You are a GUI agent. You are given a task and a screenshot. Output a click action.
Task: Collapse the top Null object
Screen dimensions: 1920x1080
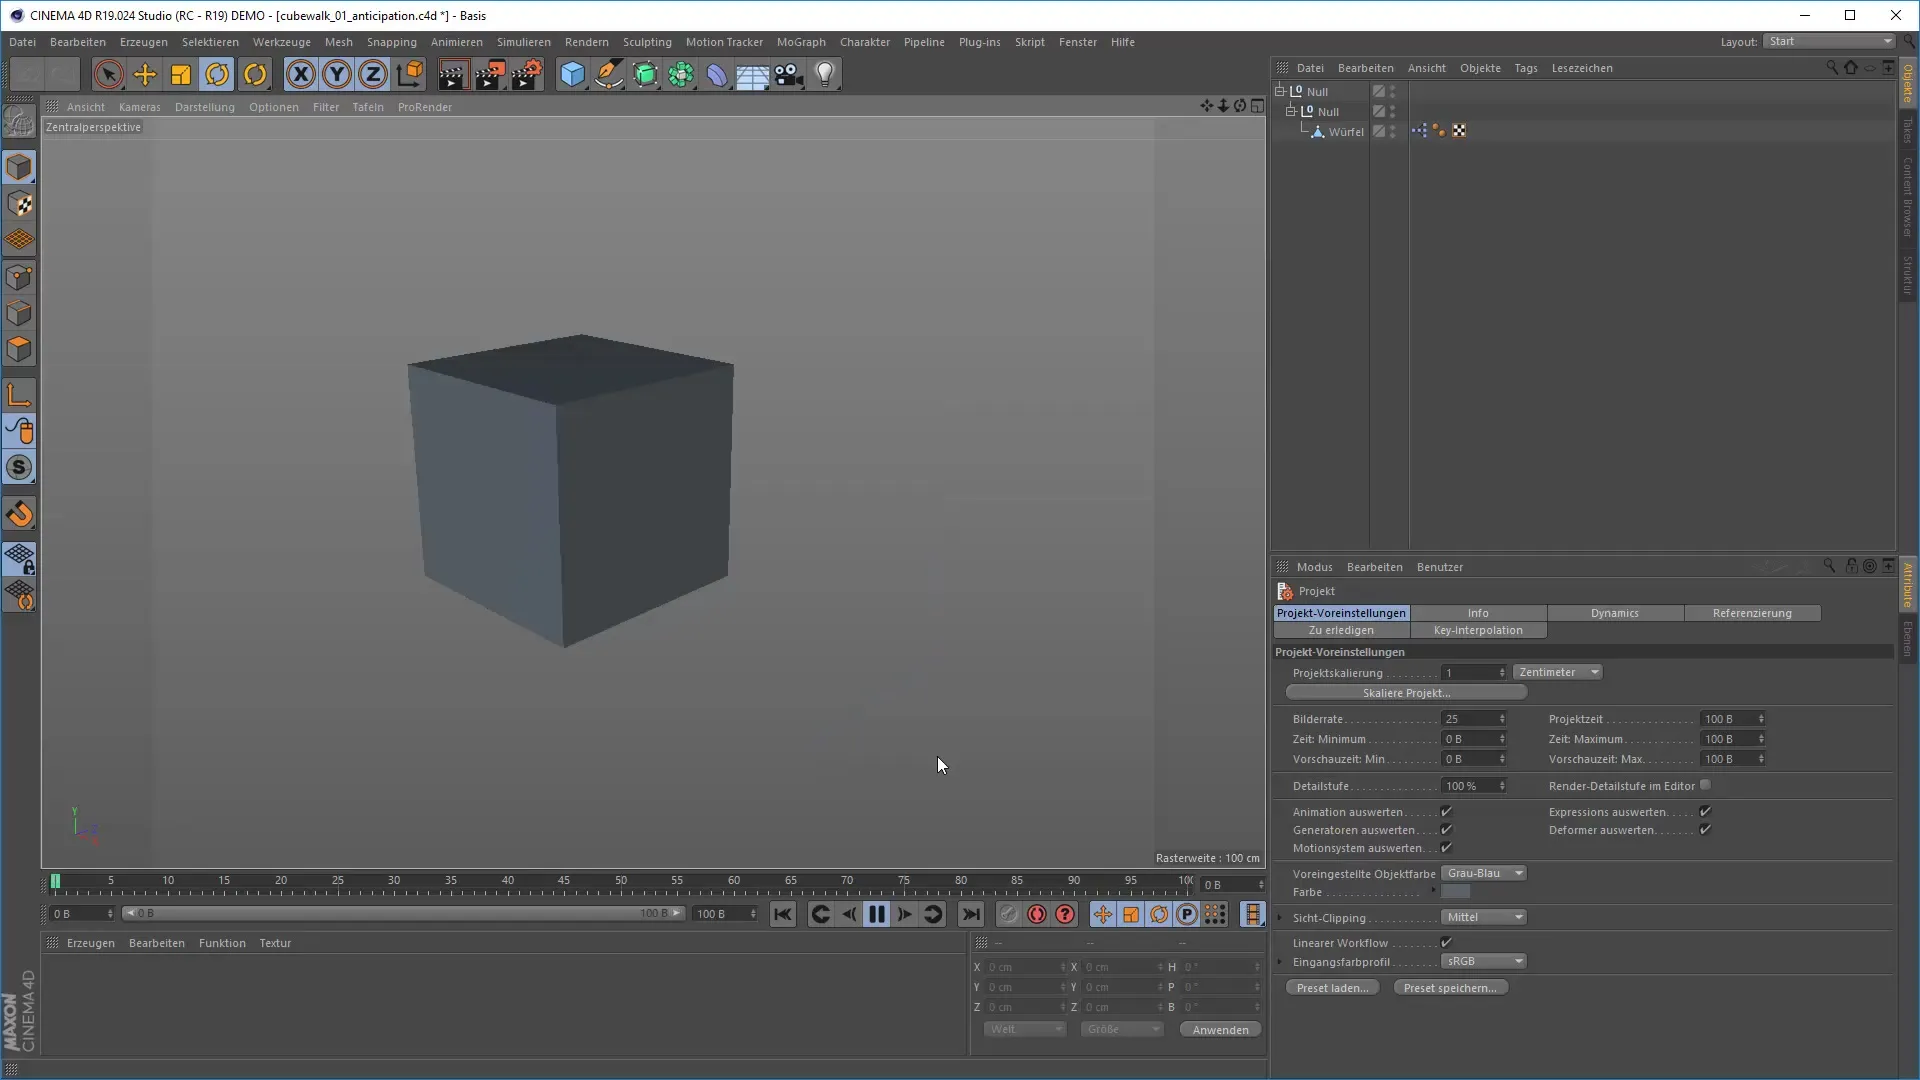[x=1279, y=91]
